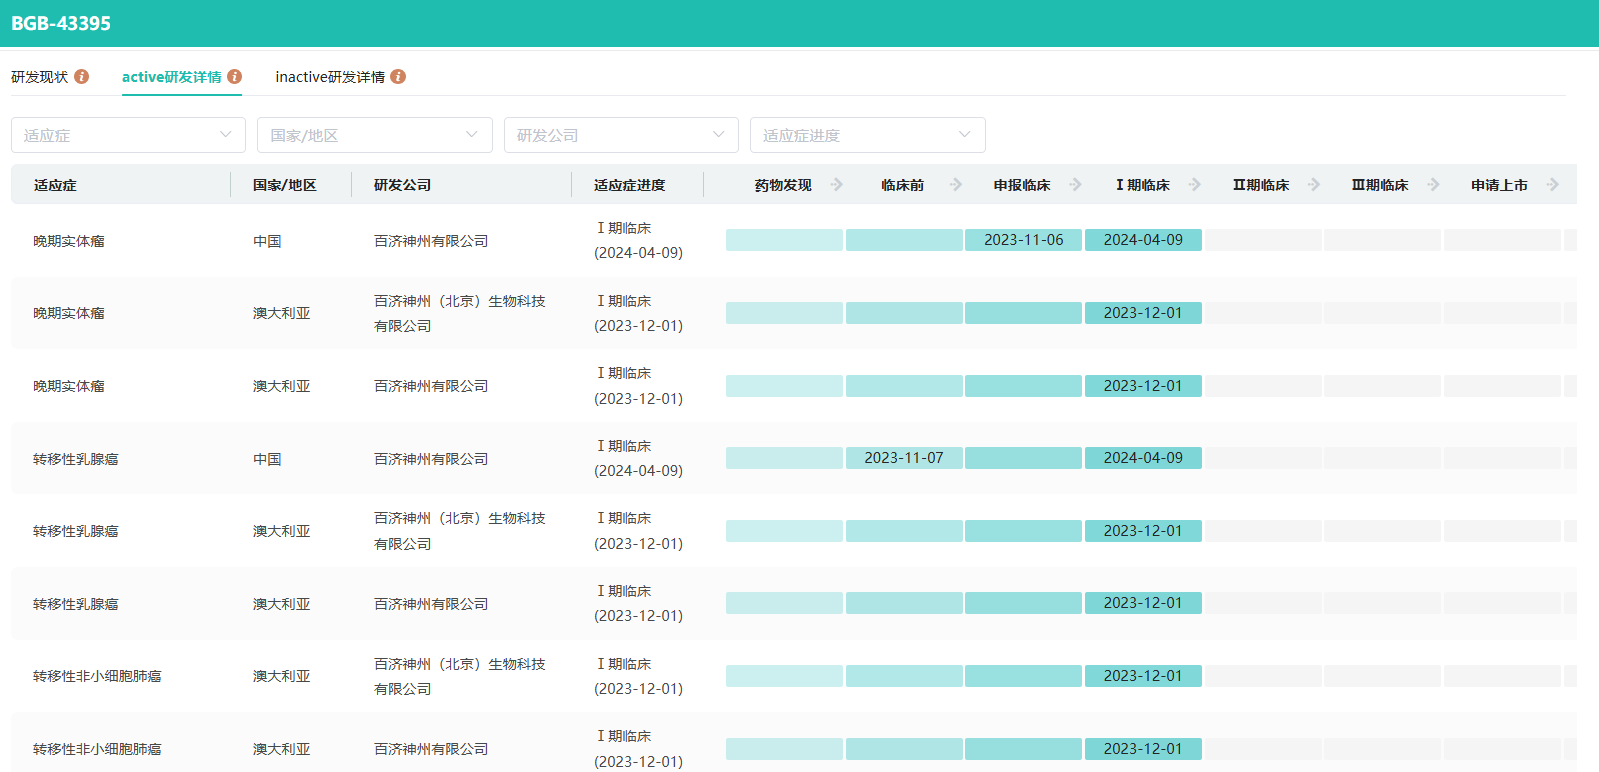This screenshot has width=1599, height=772.
Task: Click arrow icon after 申报临床 header
Action: tap(1075, 185)
